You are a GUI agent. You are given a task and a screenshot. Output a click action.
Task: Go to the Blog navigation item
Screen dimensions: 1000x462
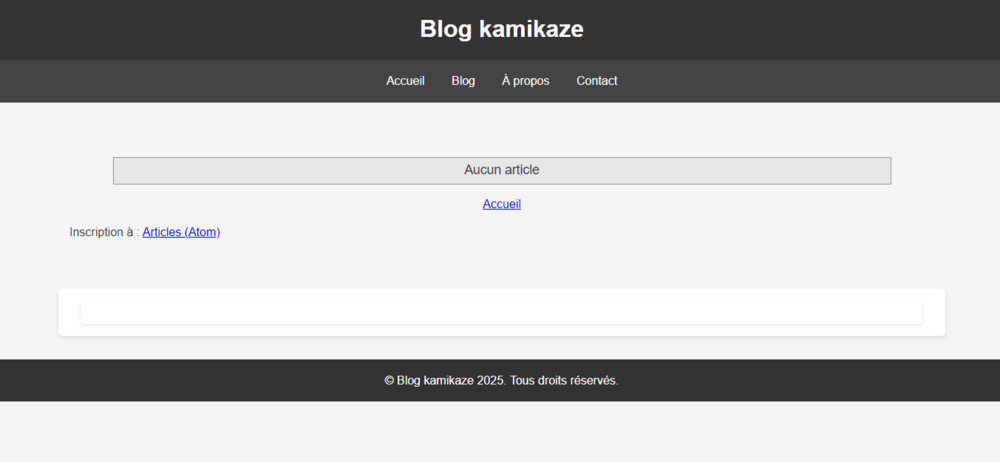[x=463, y=81]
